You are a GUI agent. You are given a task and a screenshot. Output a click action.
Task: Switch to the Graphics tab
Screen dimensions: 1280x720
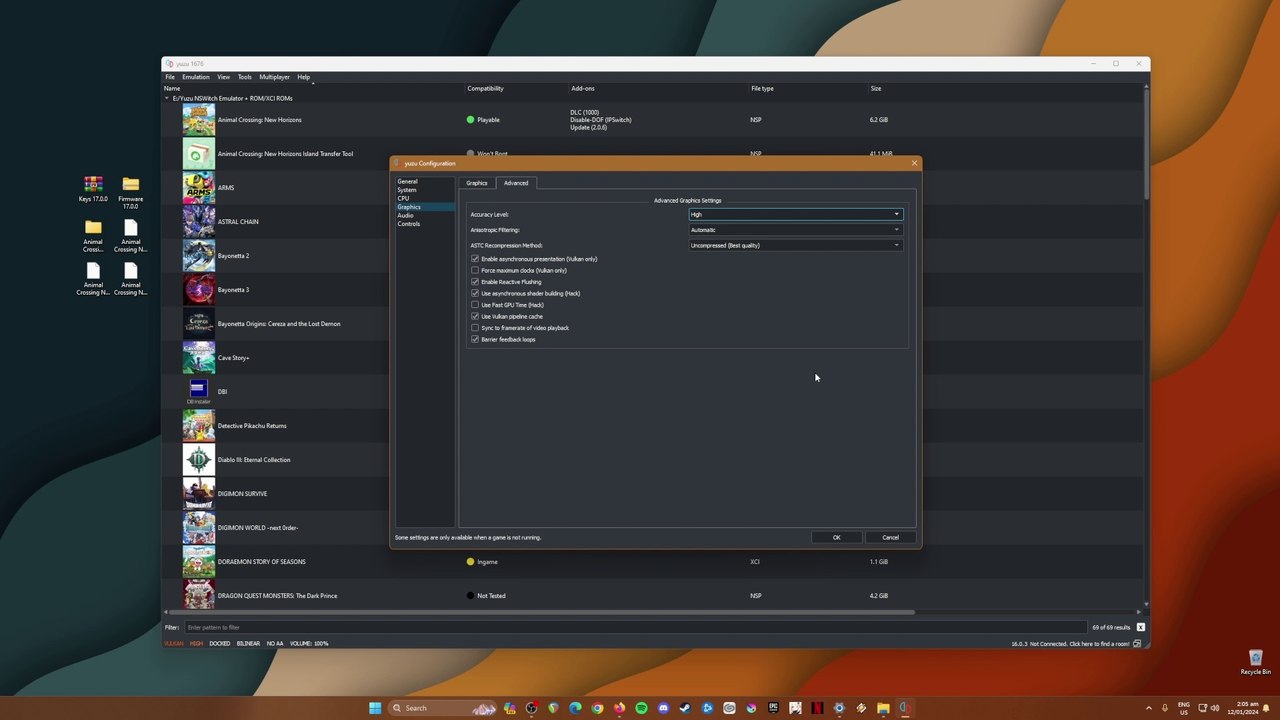pyautogui.click(x=477, y=183)
